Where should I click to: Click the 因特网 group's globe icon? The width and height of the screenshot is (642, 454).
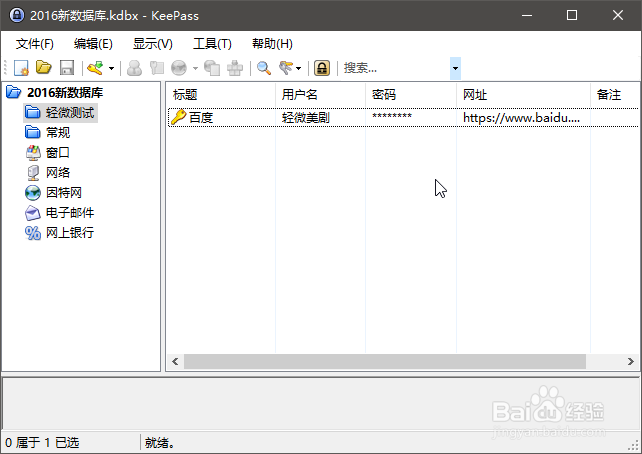33,192
